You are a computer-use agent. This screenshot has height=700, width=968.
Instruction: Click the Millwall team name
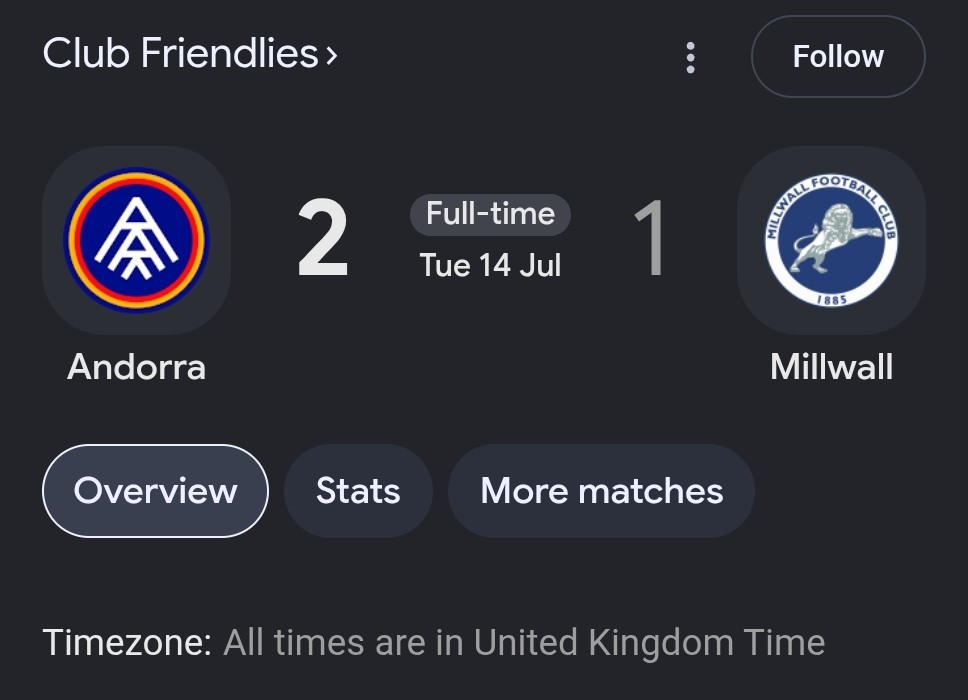tap(831, 367)
